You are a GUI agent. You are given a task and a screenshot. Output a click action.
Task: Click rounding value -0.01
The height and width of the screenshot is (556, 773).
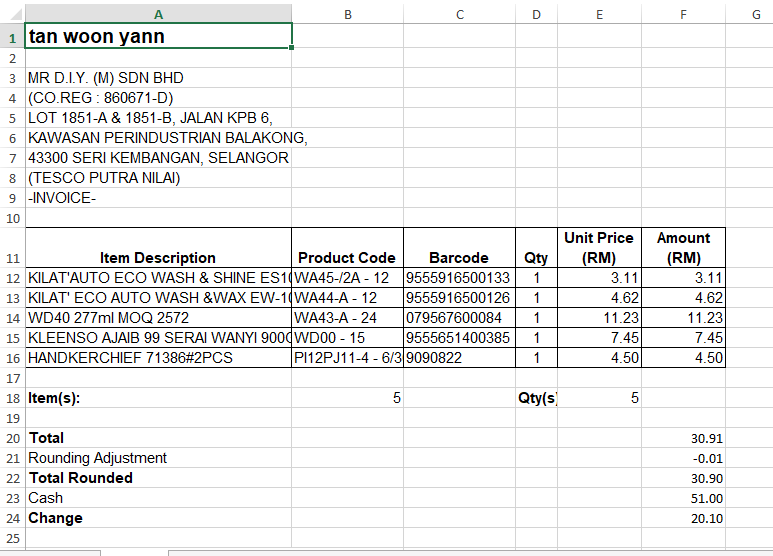click(x=683, y=458)
